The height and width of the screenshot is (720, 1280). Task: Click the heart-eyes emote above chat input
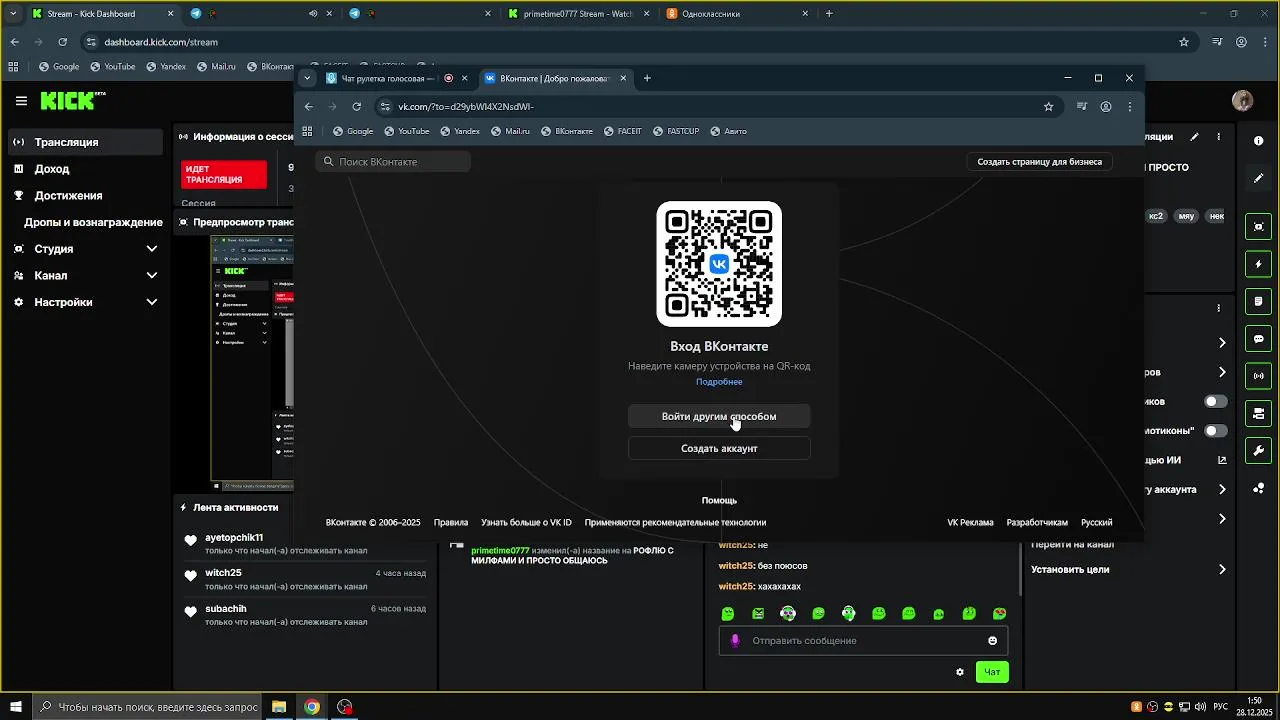[999, 613]
